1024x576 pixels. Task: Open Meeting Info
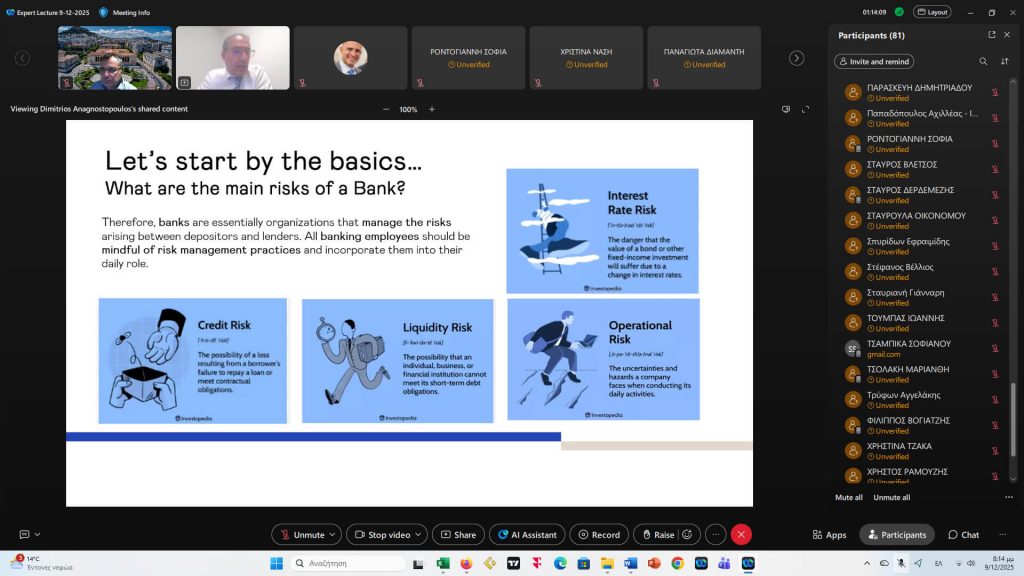tap(126, 11)
